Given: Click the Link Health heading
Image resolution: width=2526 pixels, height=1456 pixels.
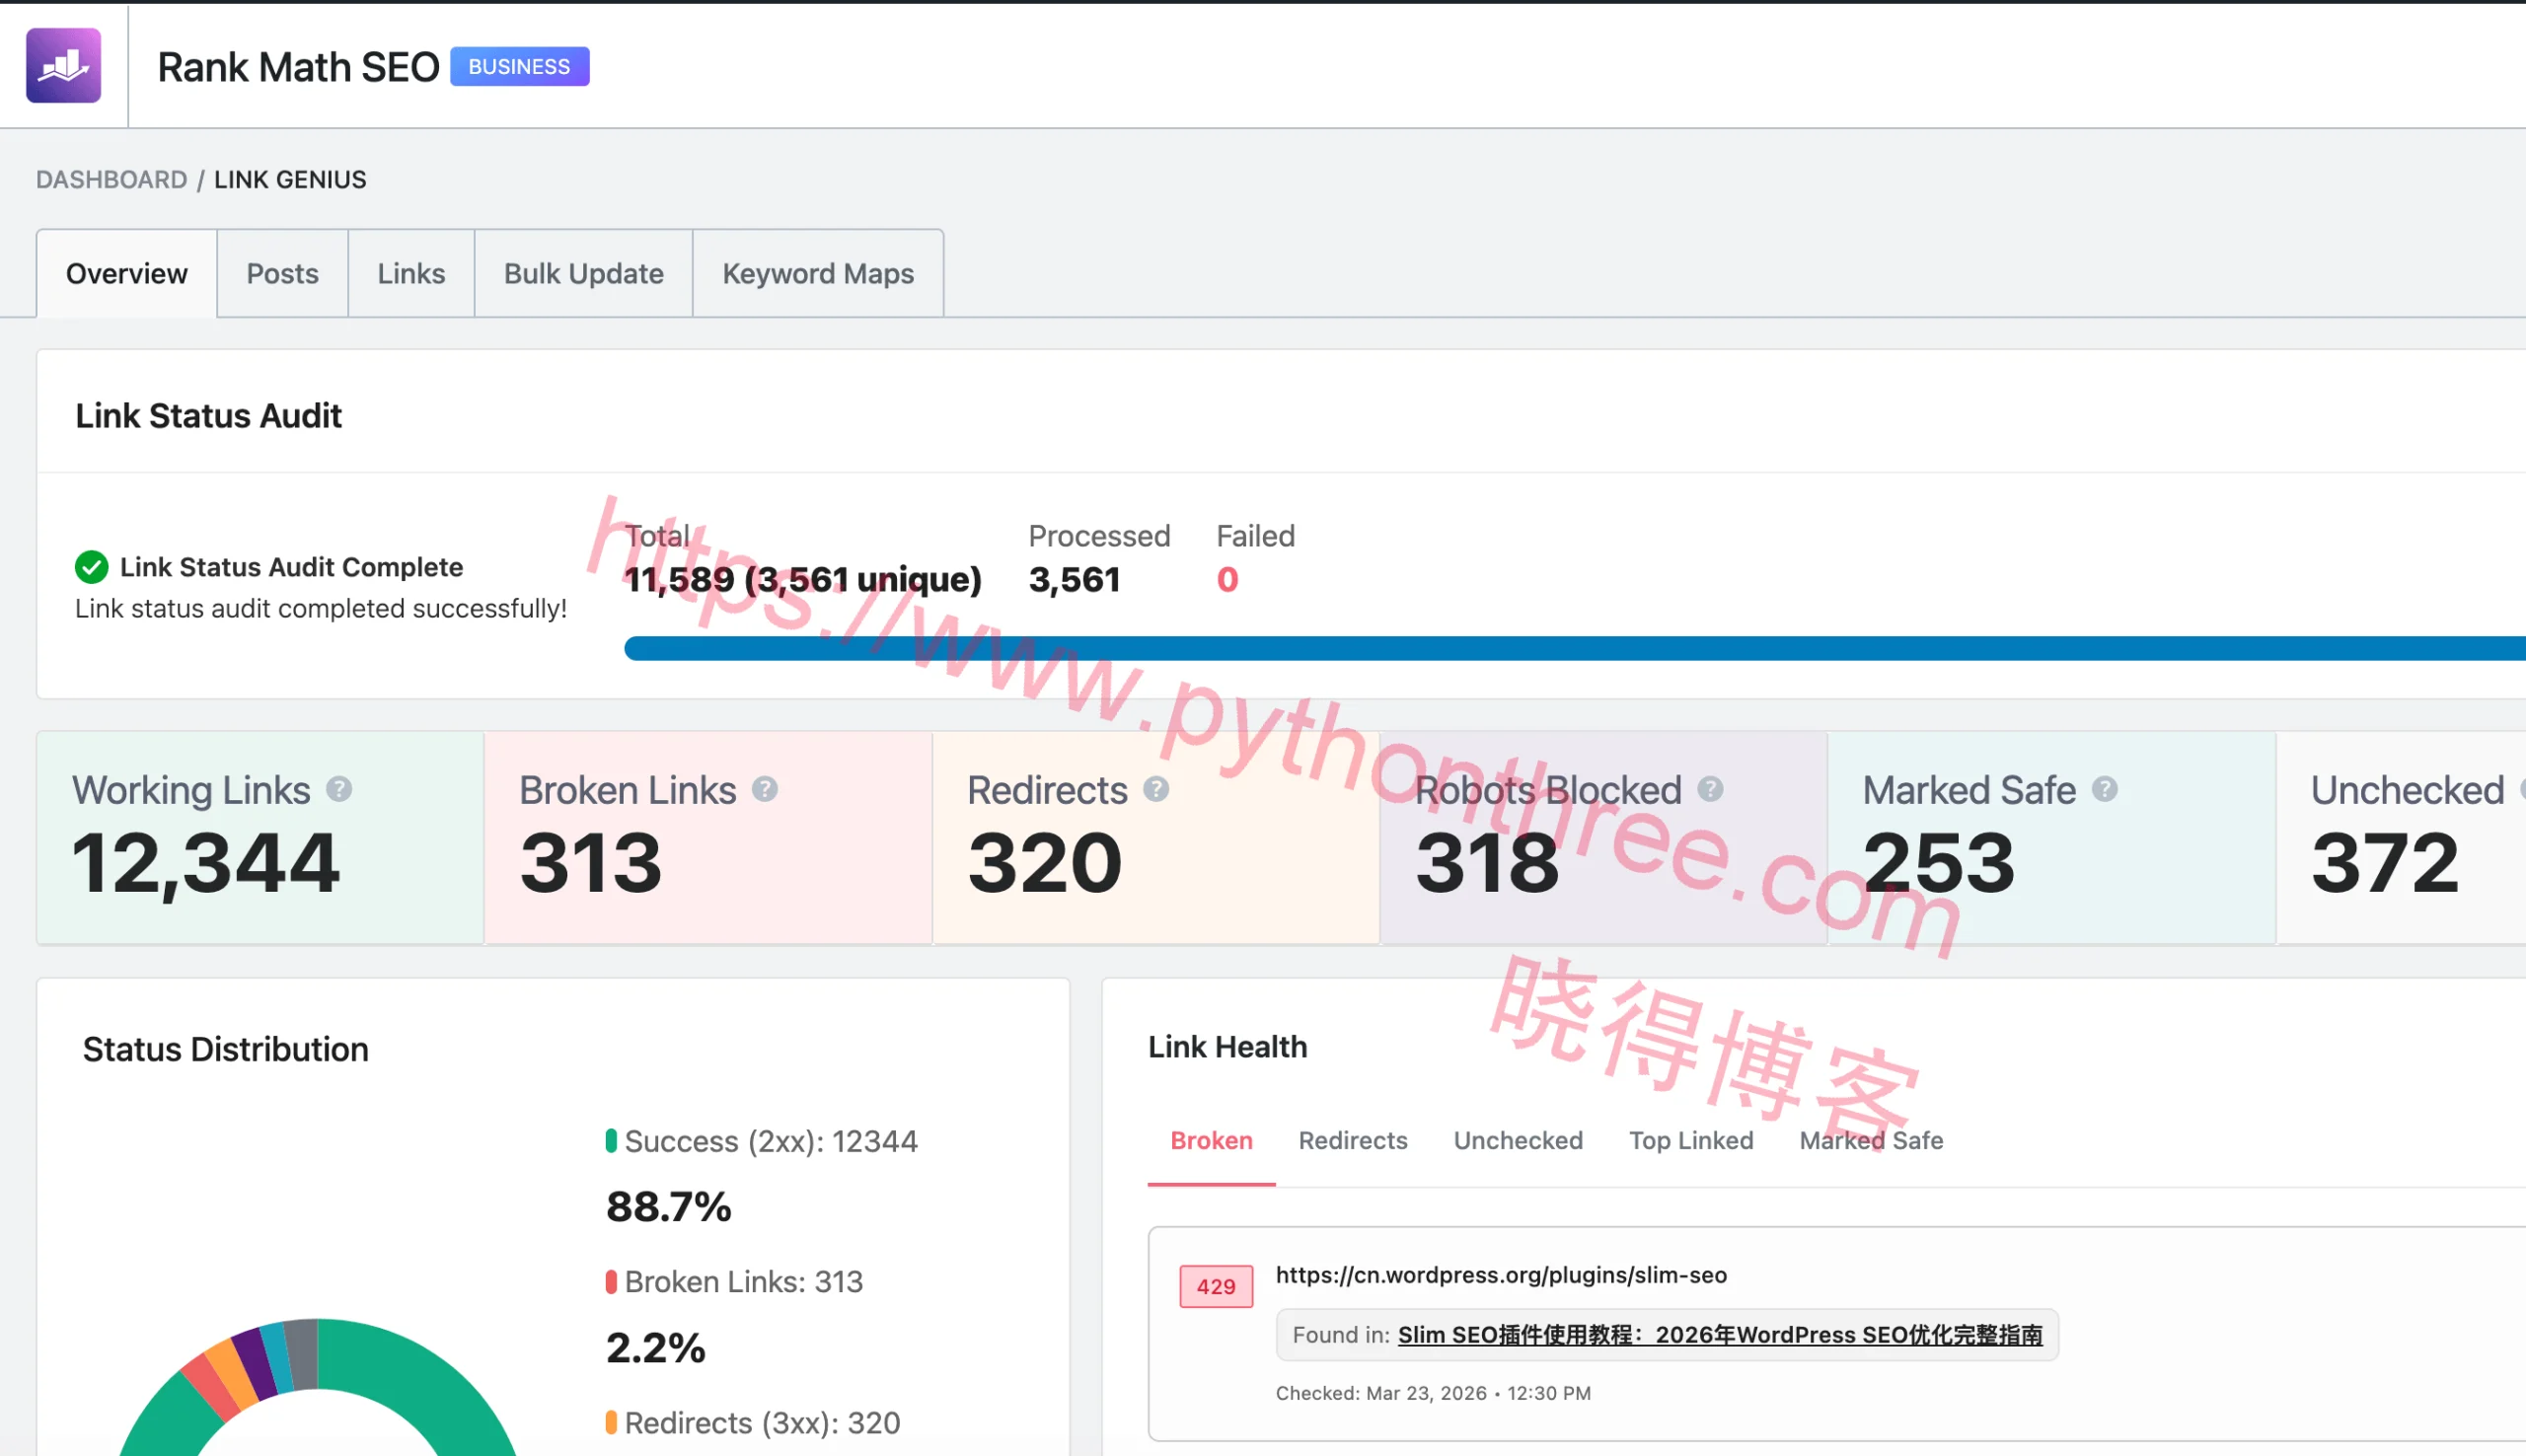Looking at the screenshot, I should [x=1227, y=1047].
